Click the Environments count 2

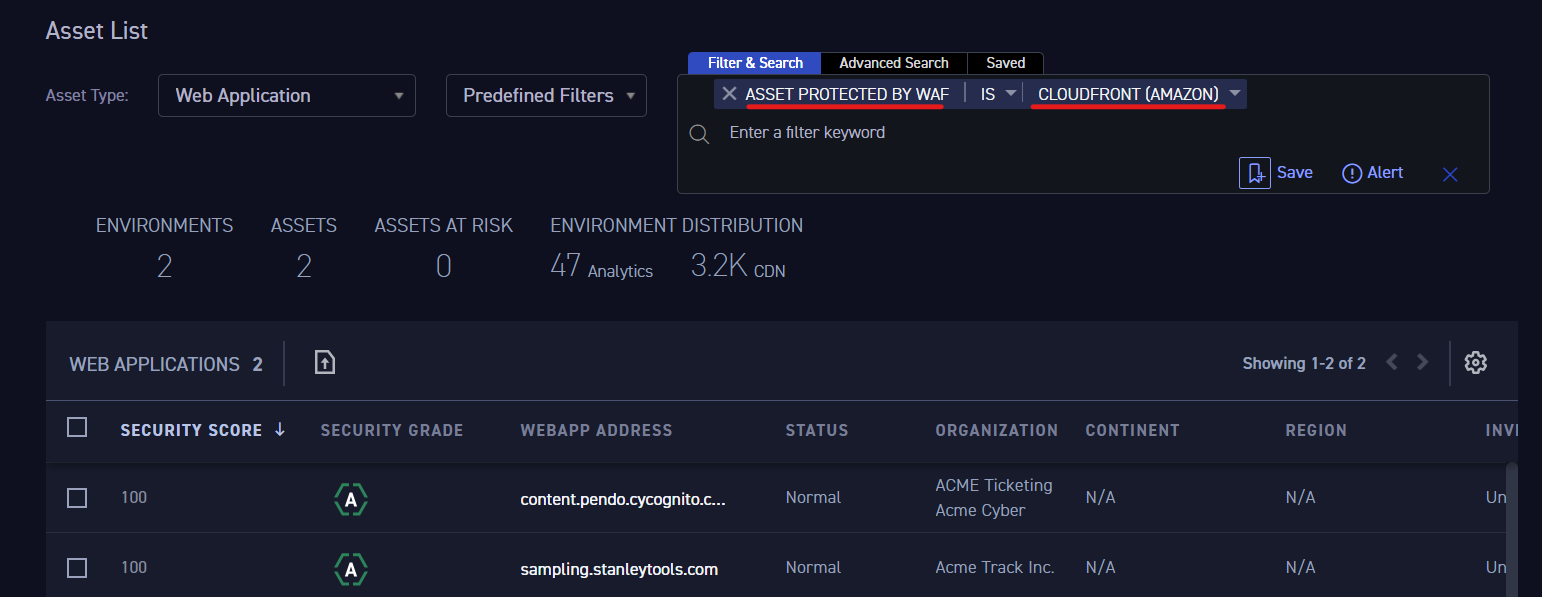point(164,266)
